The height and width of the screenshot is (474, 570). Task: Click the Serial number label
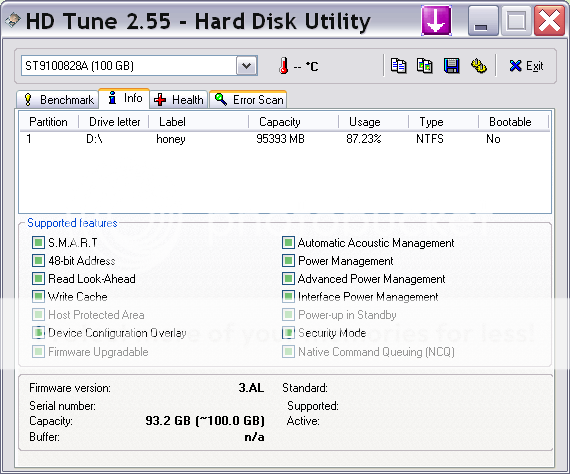tap(62, 406)
